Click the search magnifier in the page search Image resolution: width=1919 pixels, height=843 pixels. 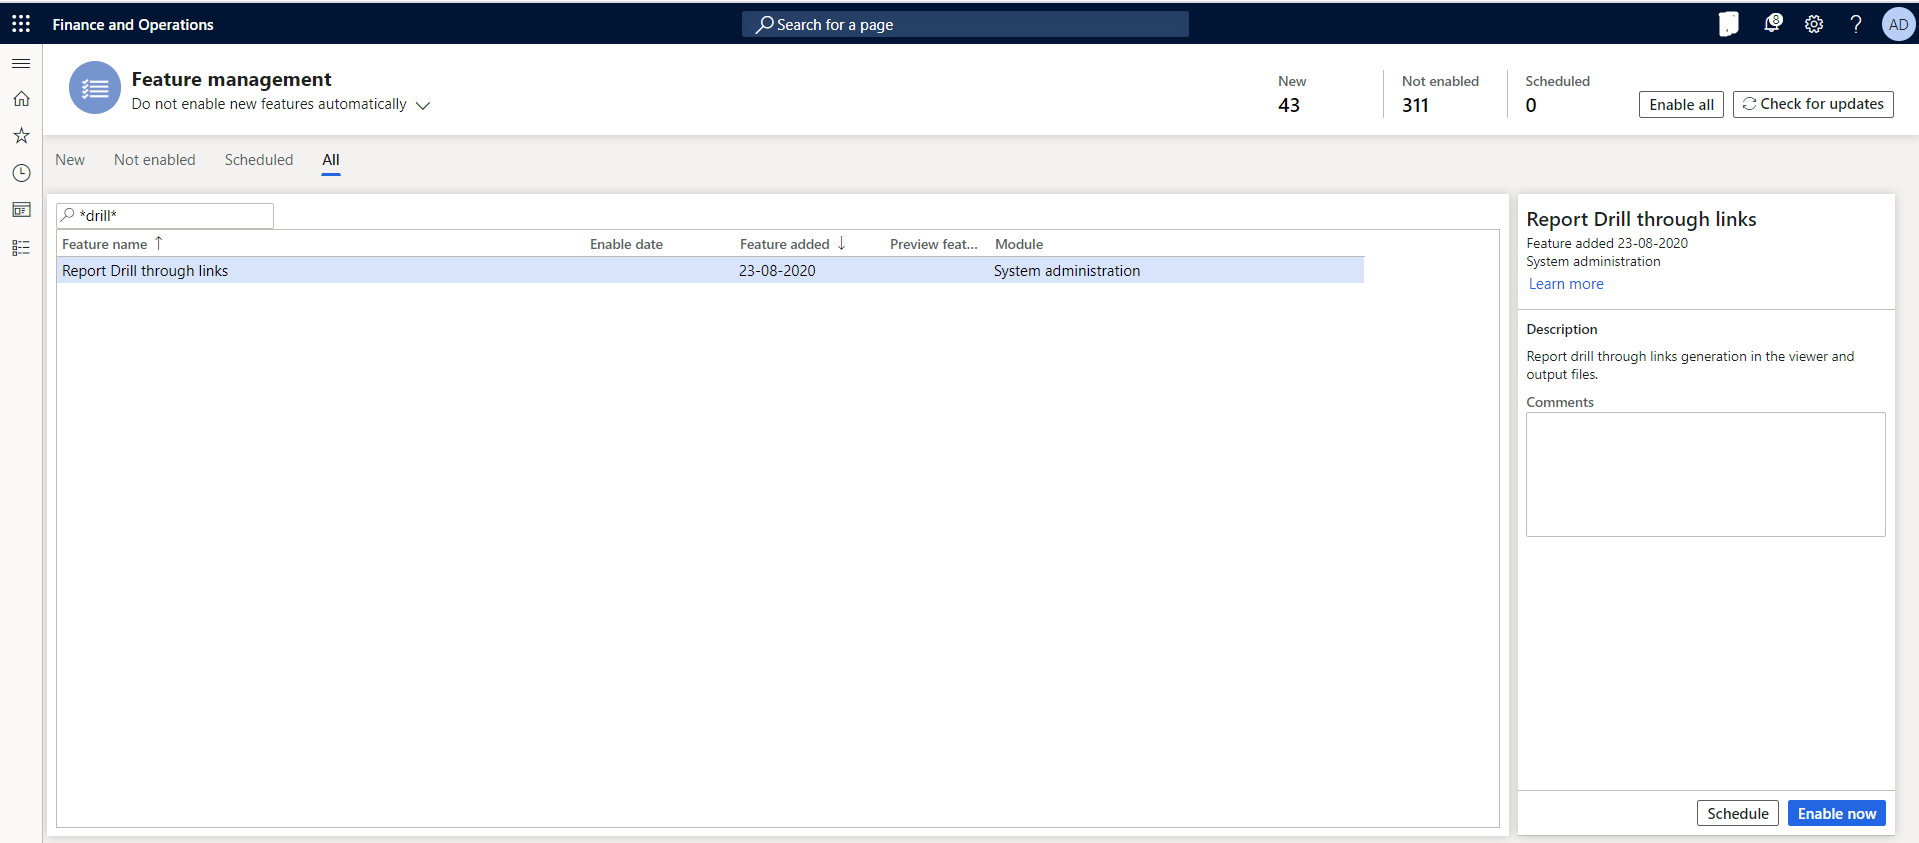pos(764,24)
